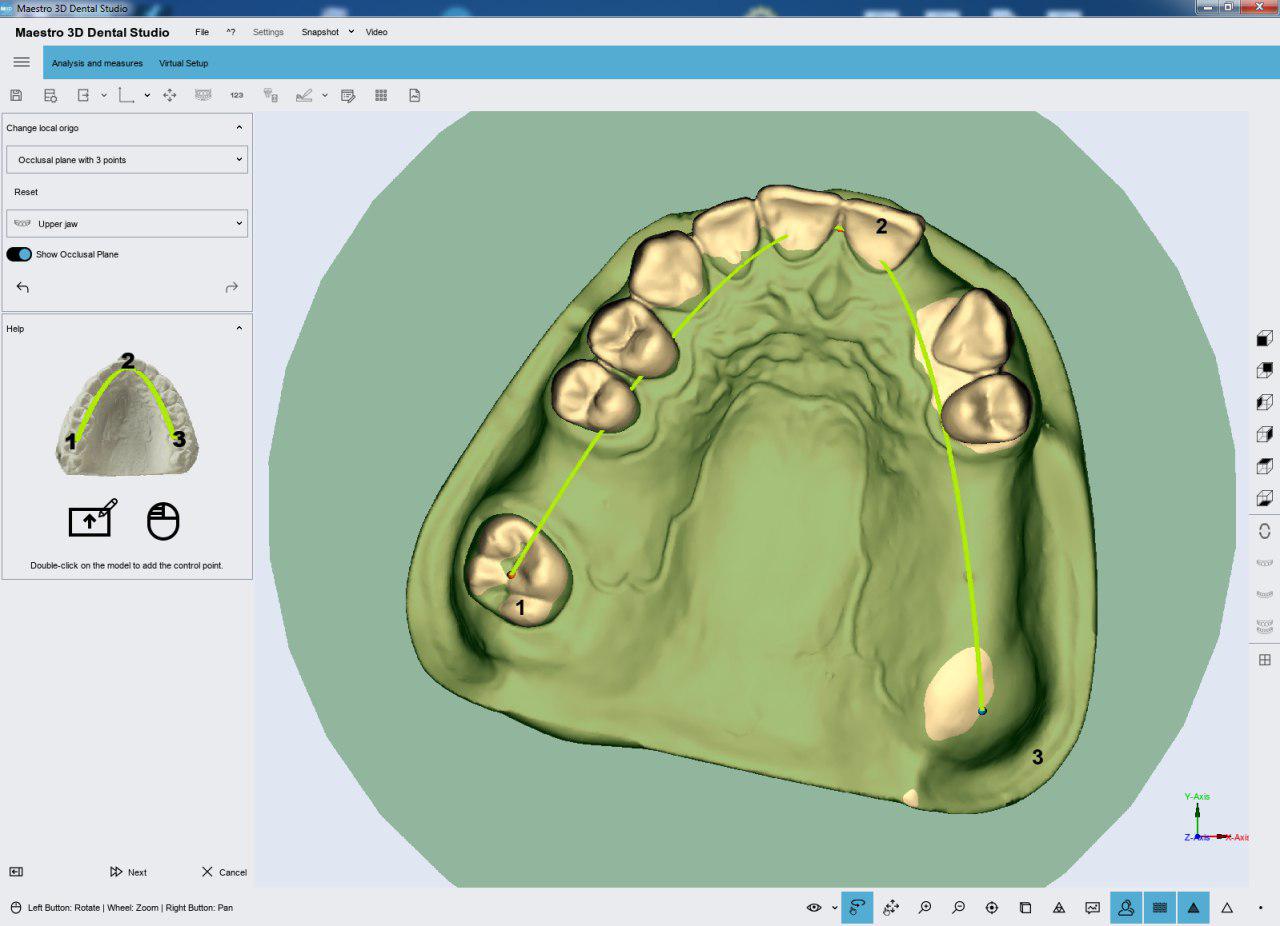Click the teeth arch toolbar icon
Screen dimensions: 1280x926
click(x=203, y=95)
